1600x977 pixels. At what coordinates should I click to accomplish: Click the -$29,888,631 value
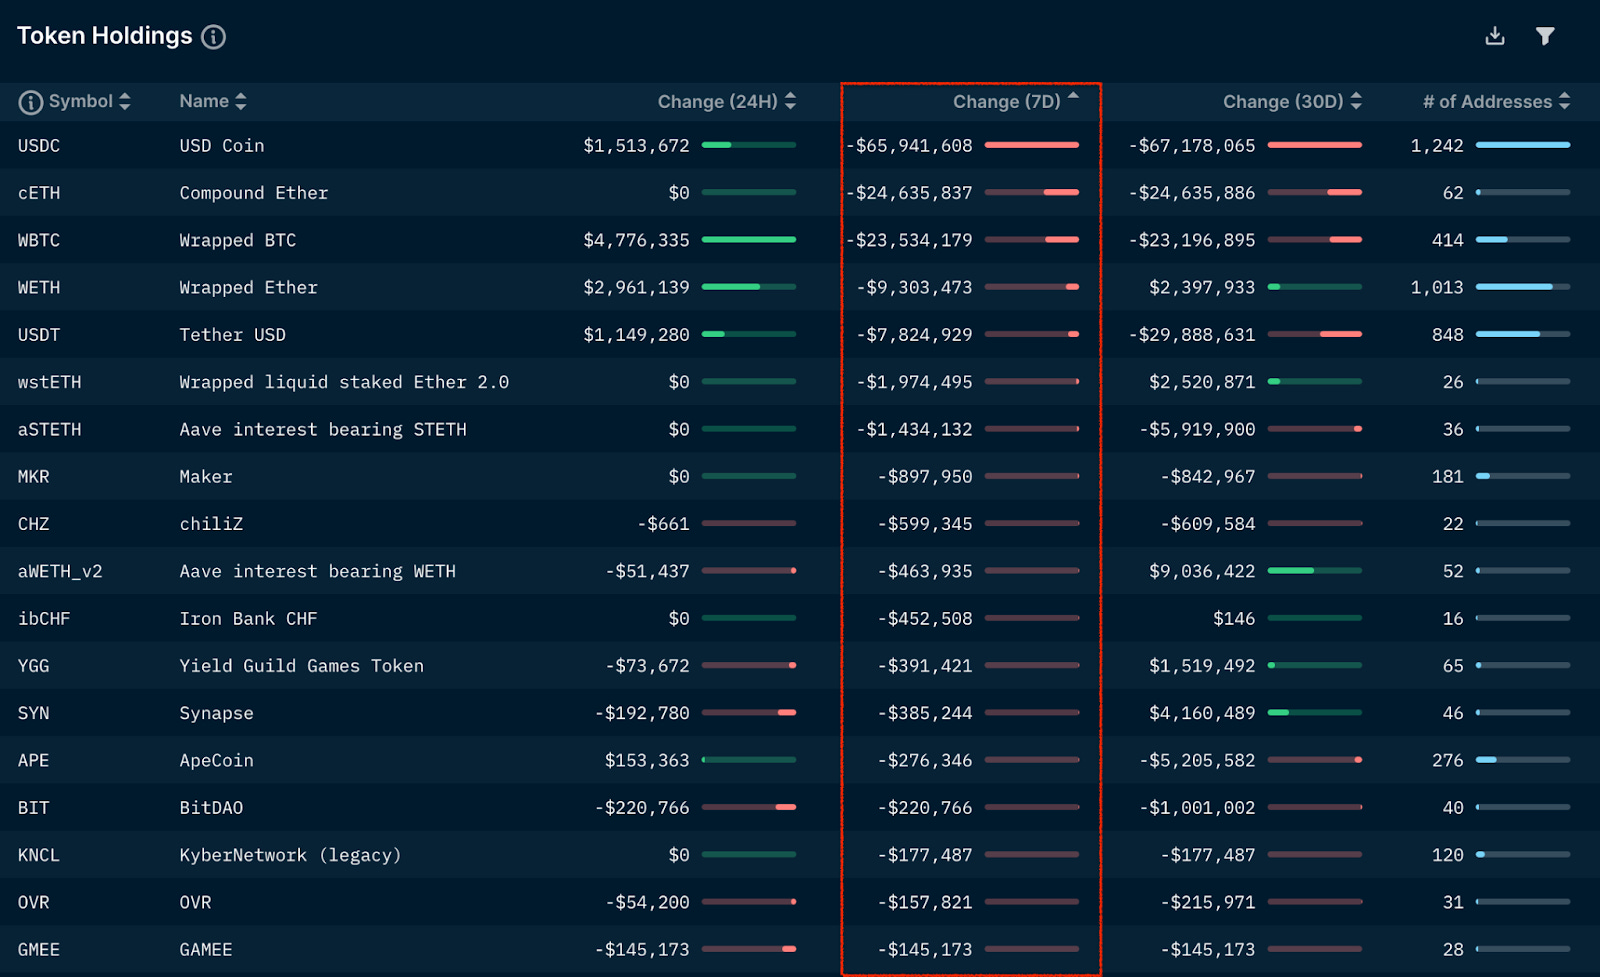[x=1192, y=335]
